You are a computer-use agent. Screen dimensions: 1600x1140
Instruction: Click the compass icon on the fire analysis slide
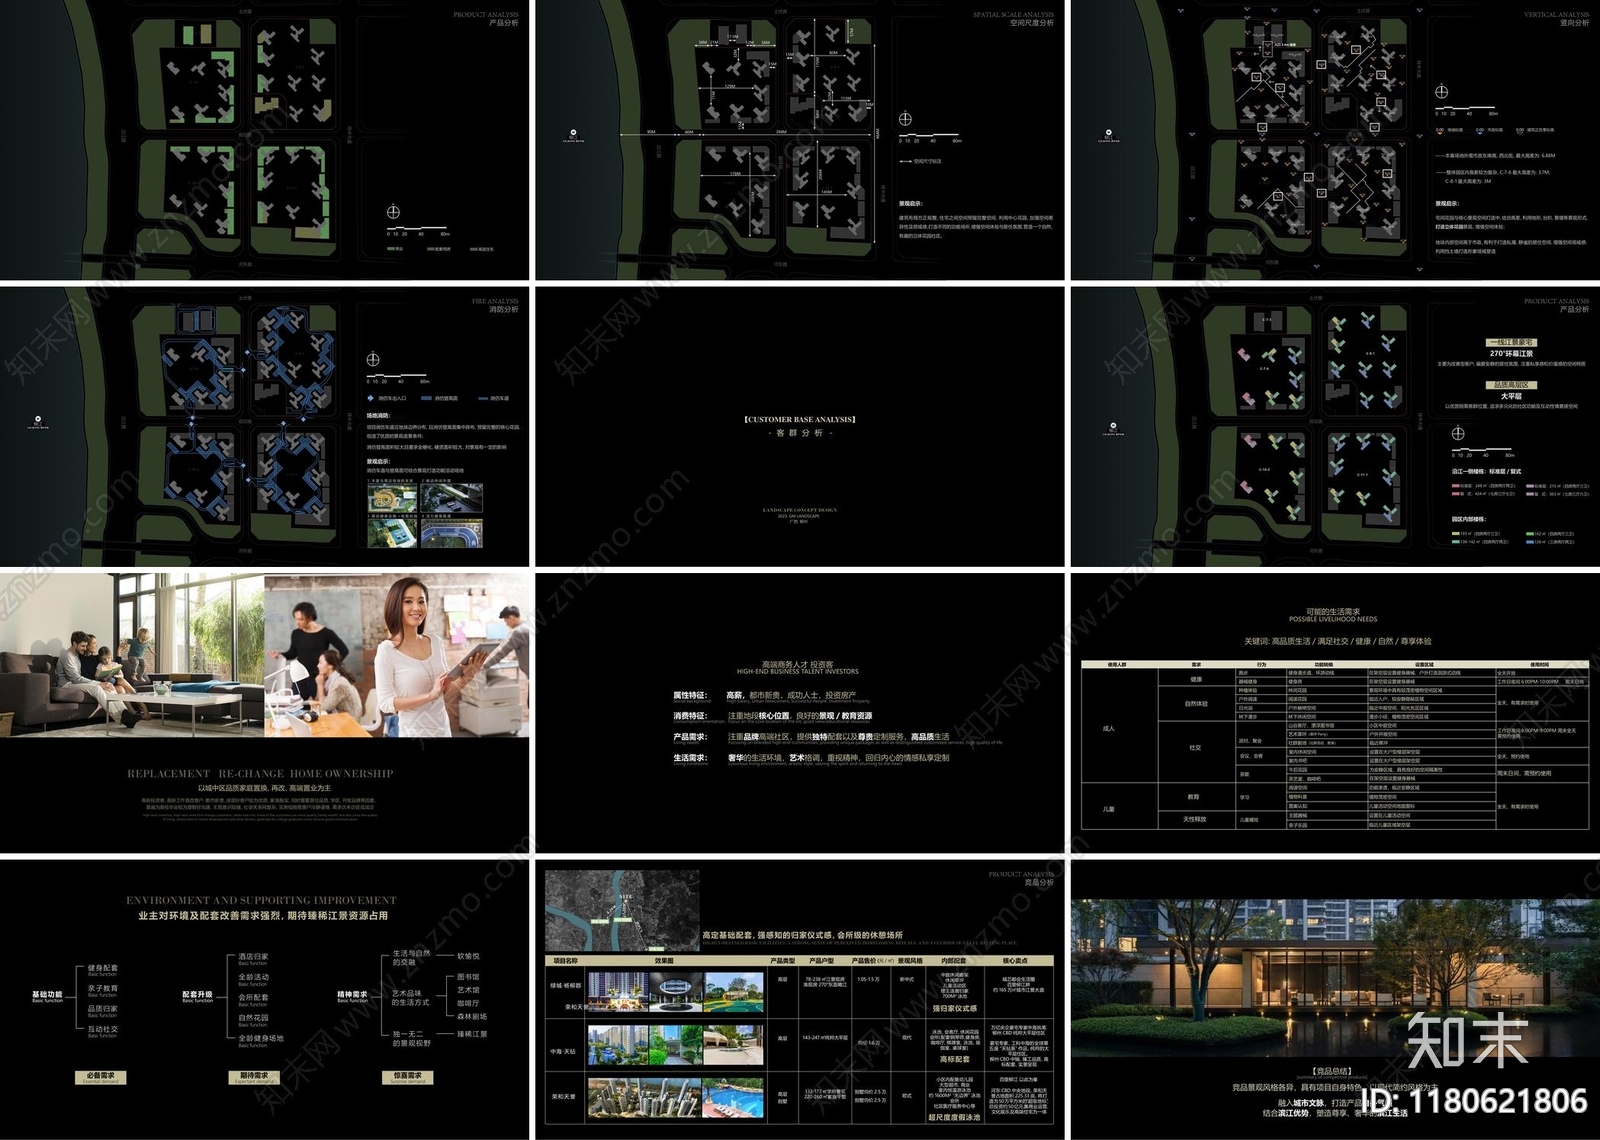(373, 360)
